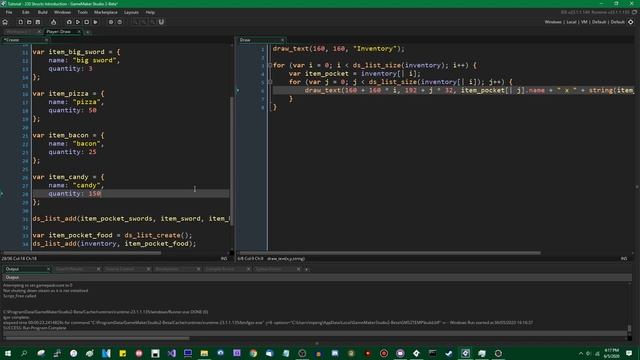640x360 pixels.
Task: Open Visual Studio from taskbar
Action: pos(171,353)
